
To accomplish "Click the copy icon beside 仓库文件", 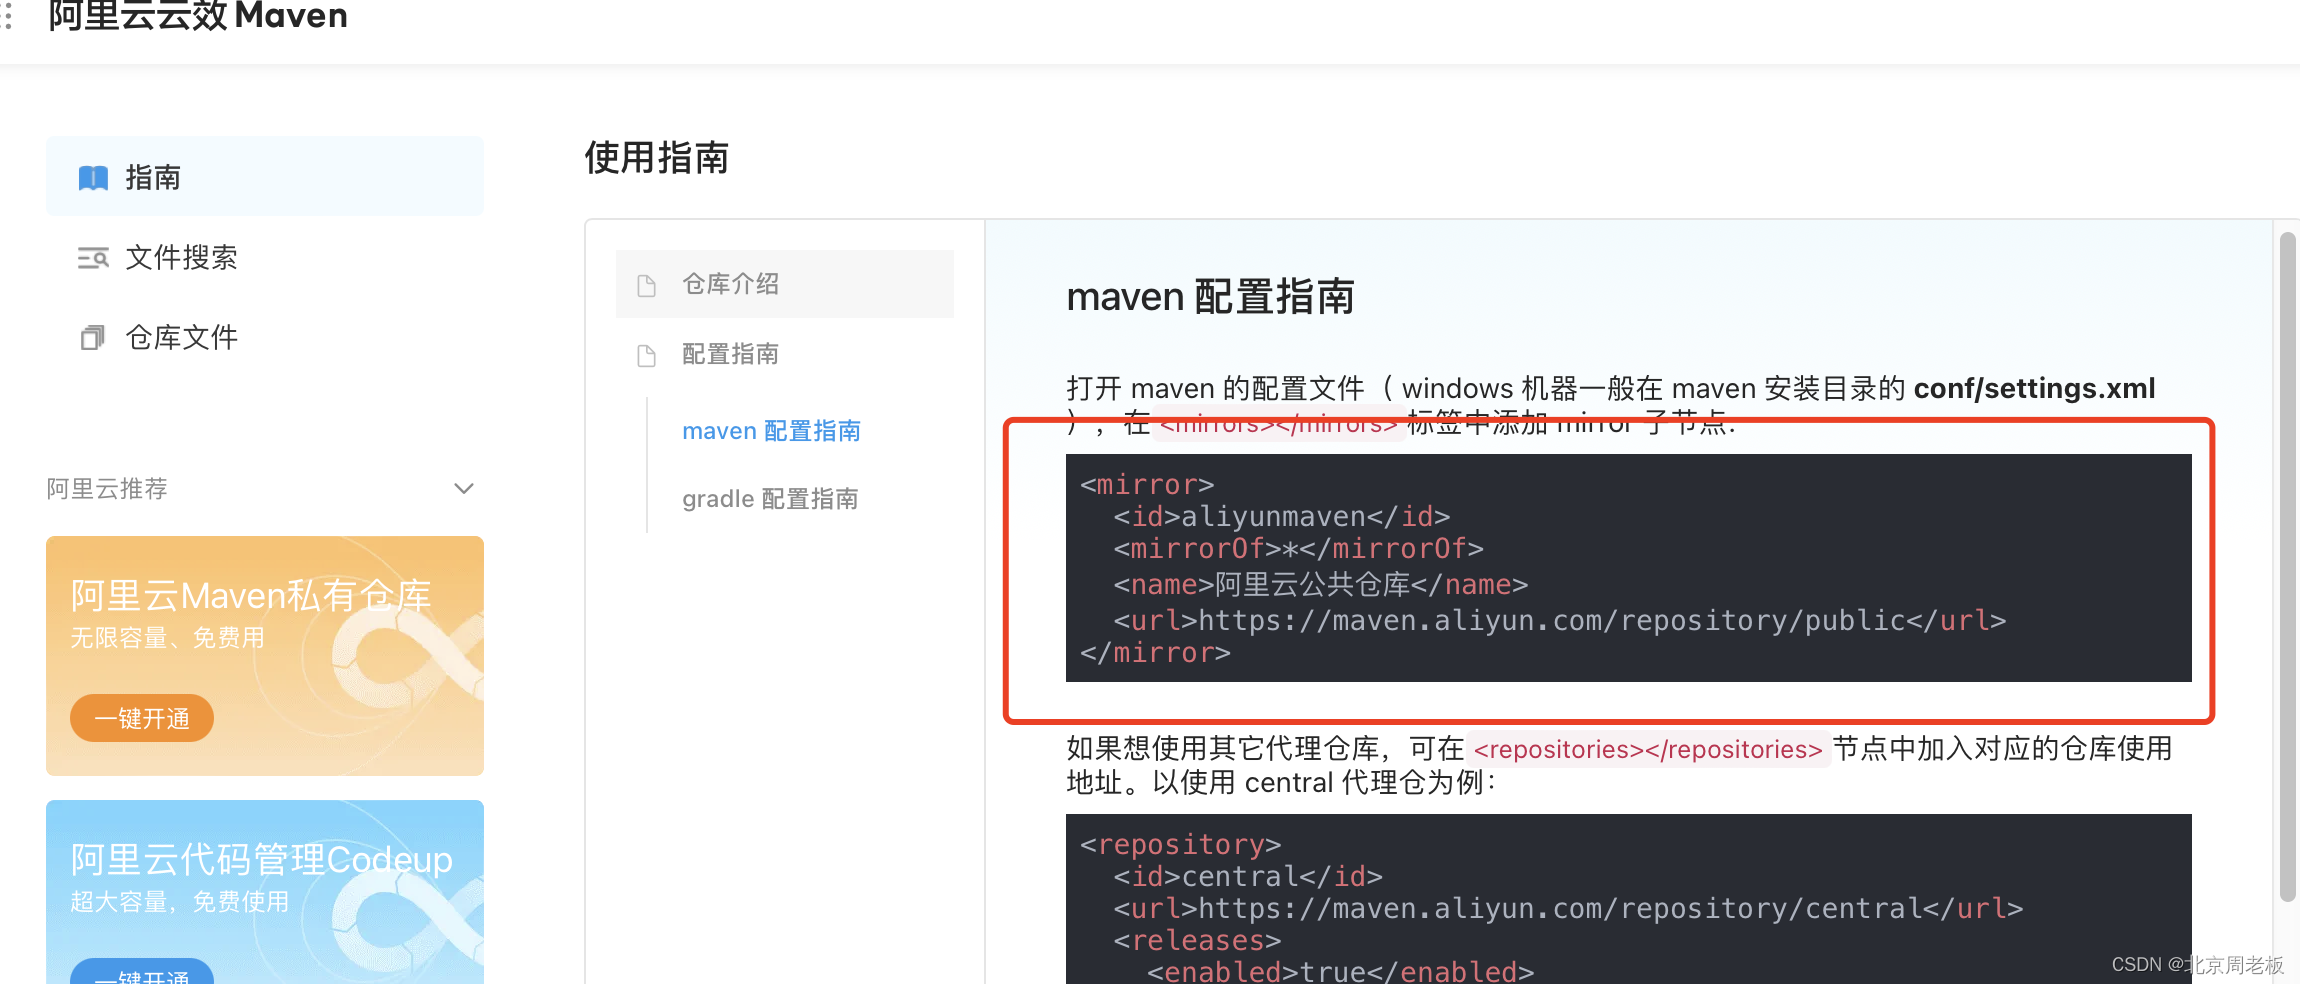I will click(92, 338).
